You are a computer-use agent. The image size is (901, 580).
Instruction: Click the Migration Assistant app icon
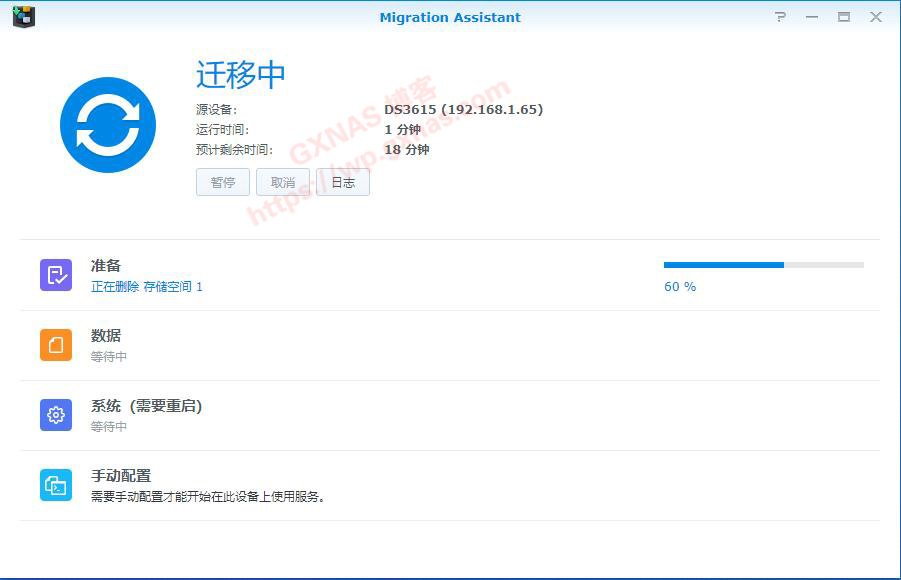point(24,17)
